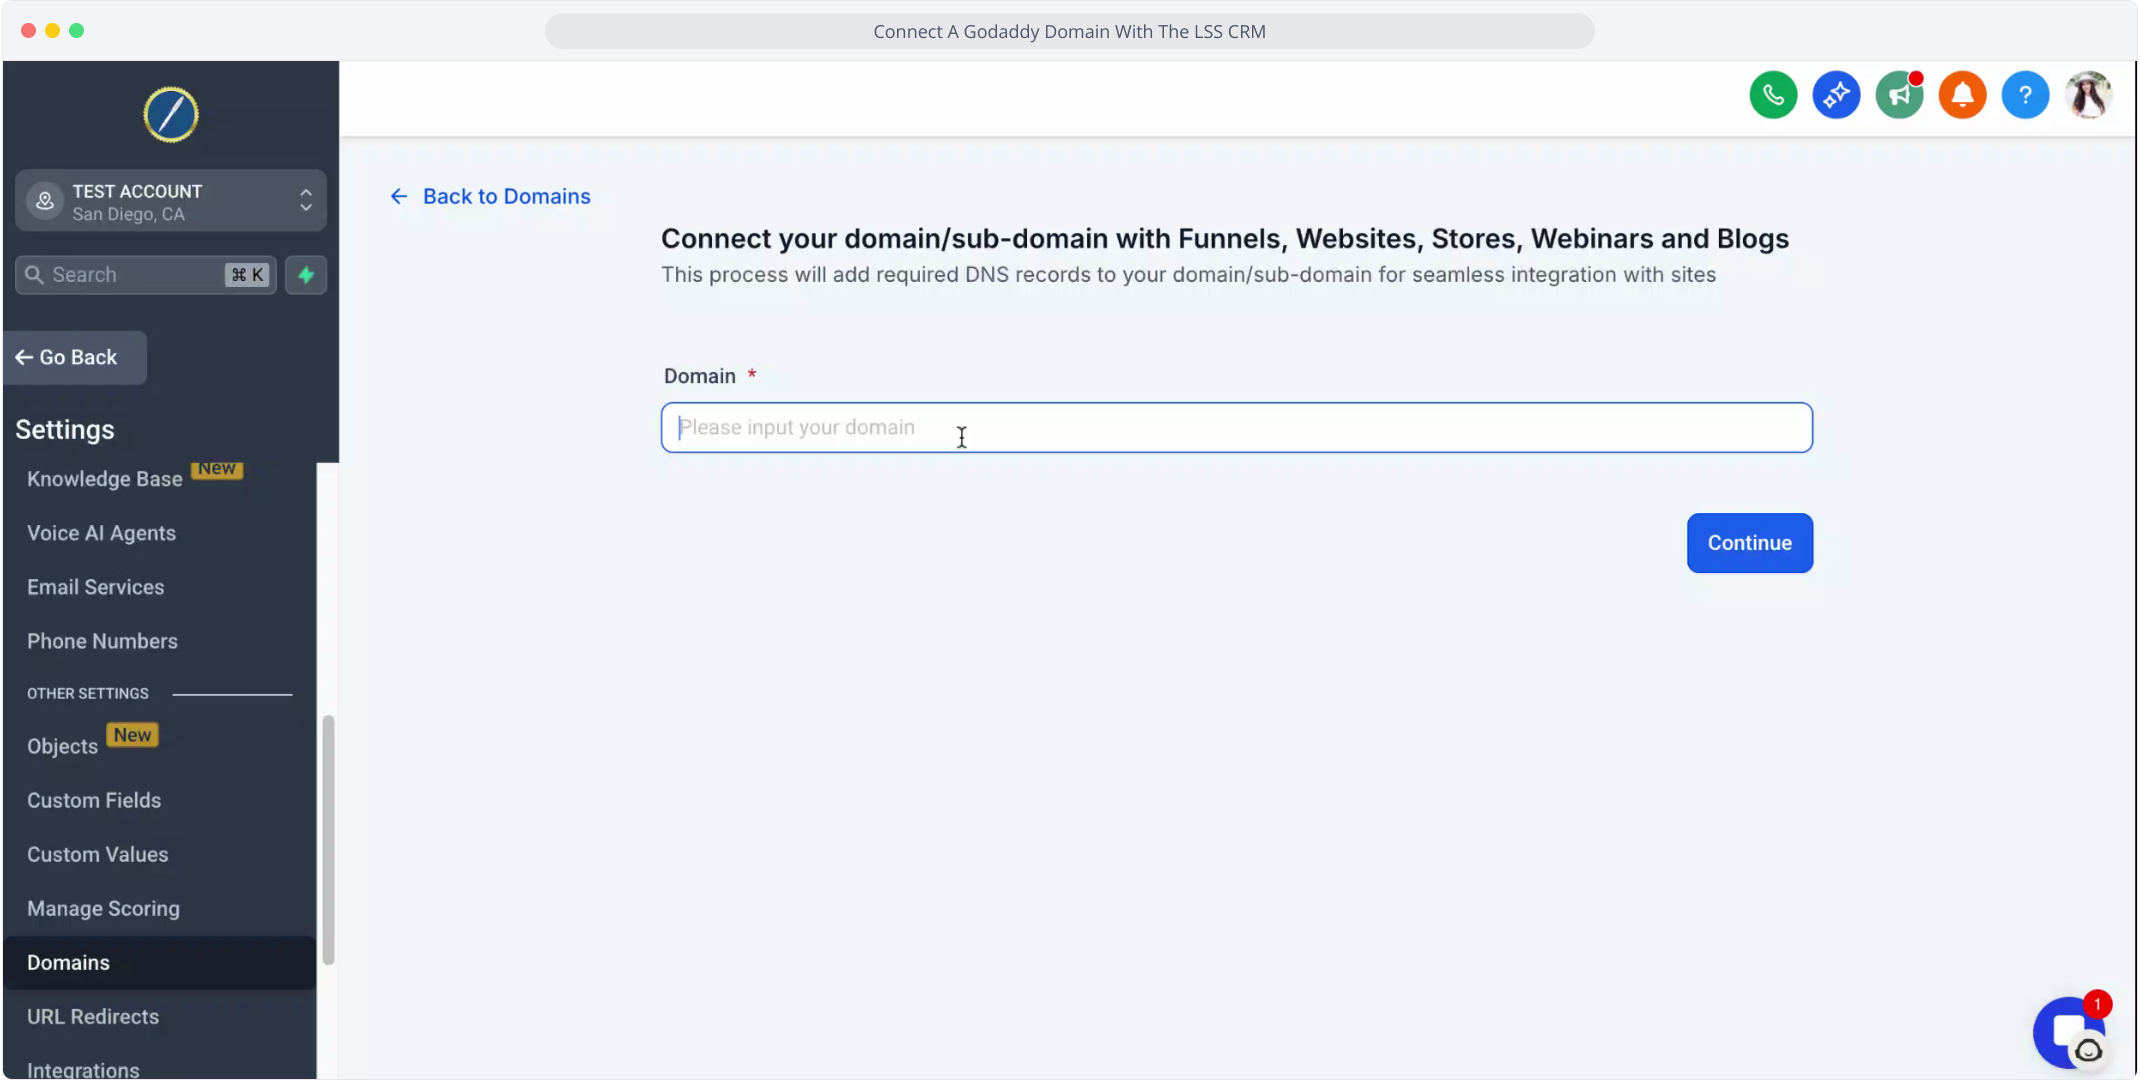Screen dimensions: 2140x1080
Task: Click the green lightning quick actions icon
Action: pos(306,275)
